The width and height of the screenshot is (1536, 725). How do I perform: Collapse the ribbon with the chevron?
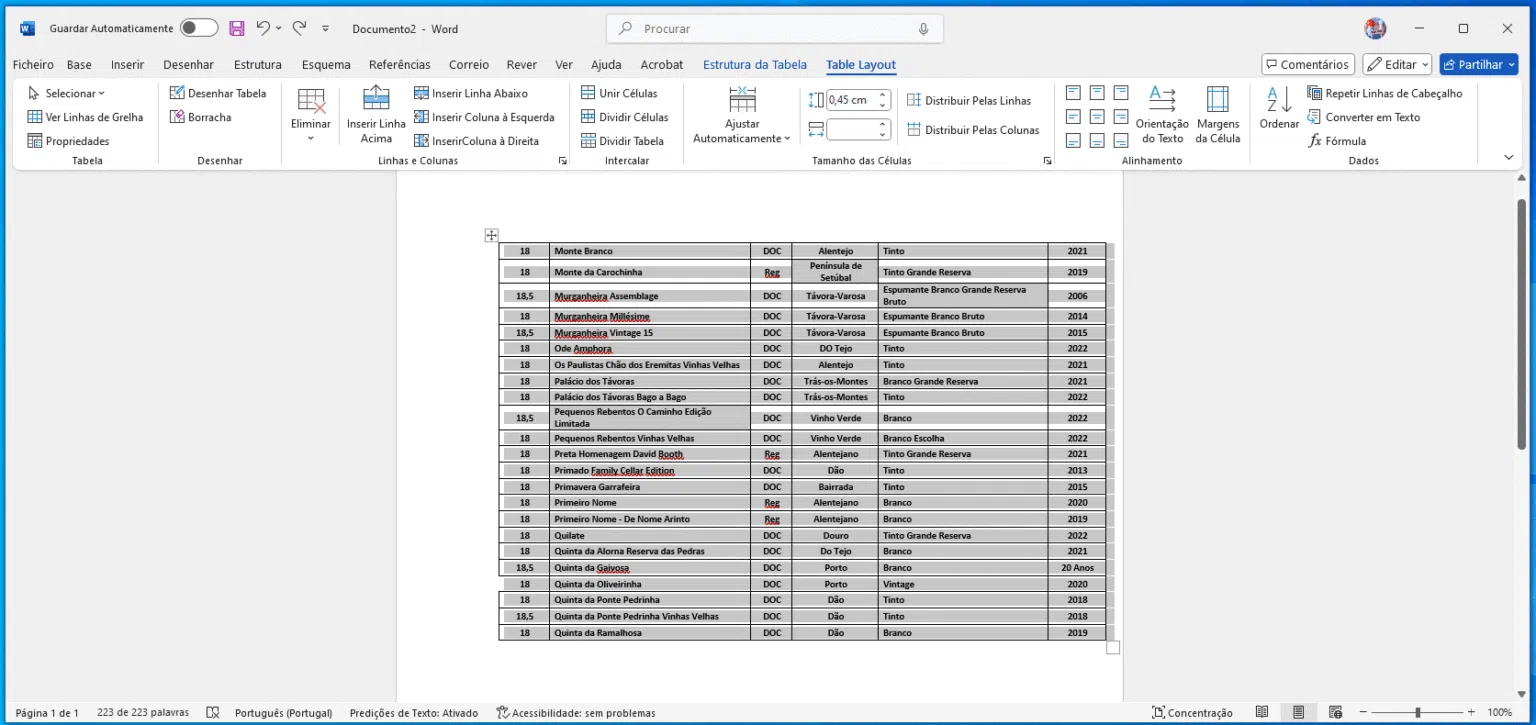(x=1509, y=157)
